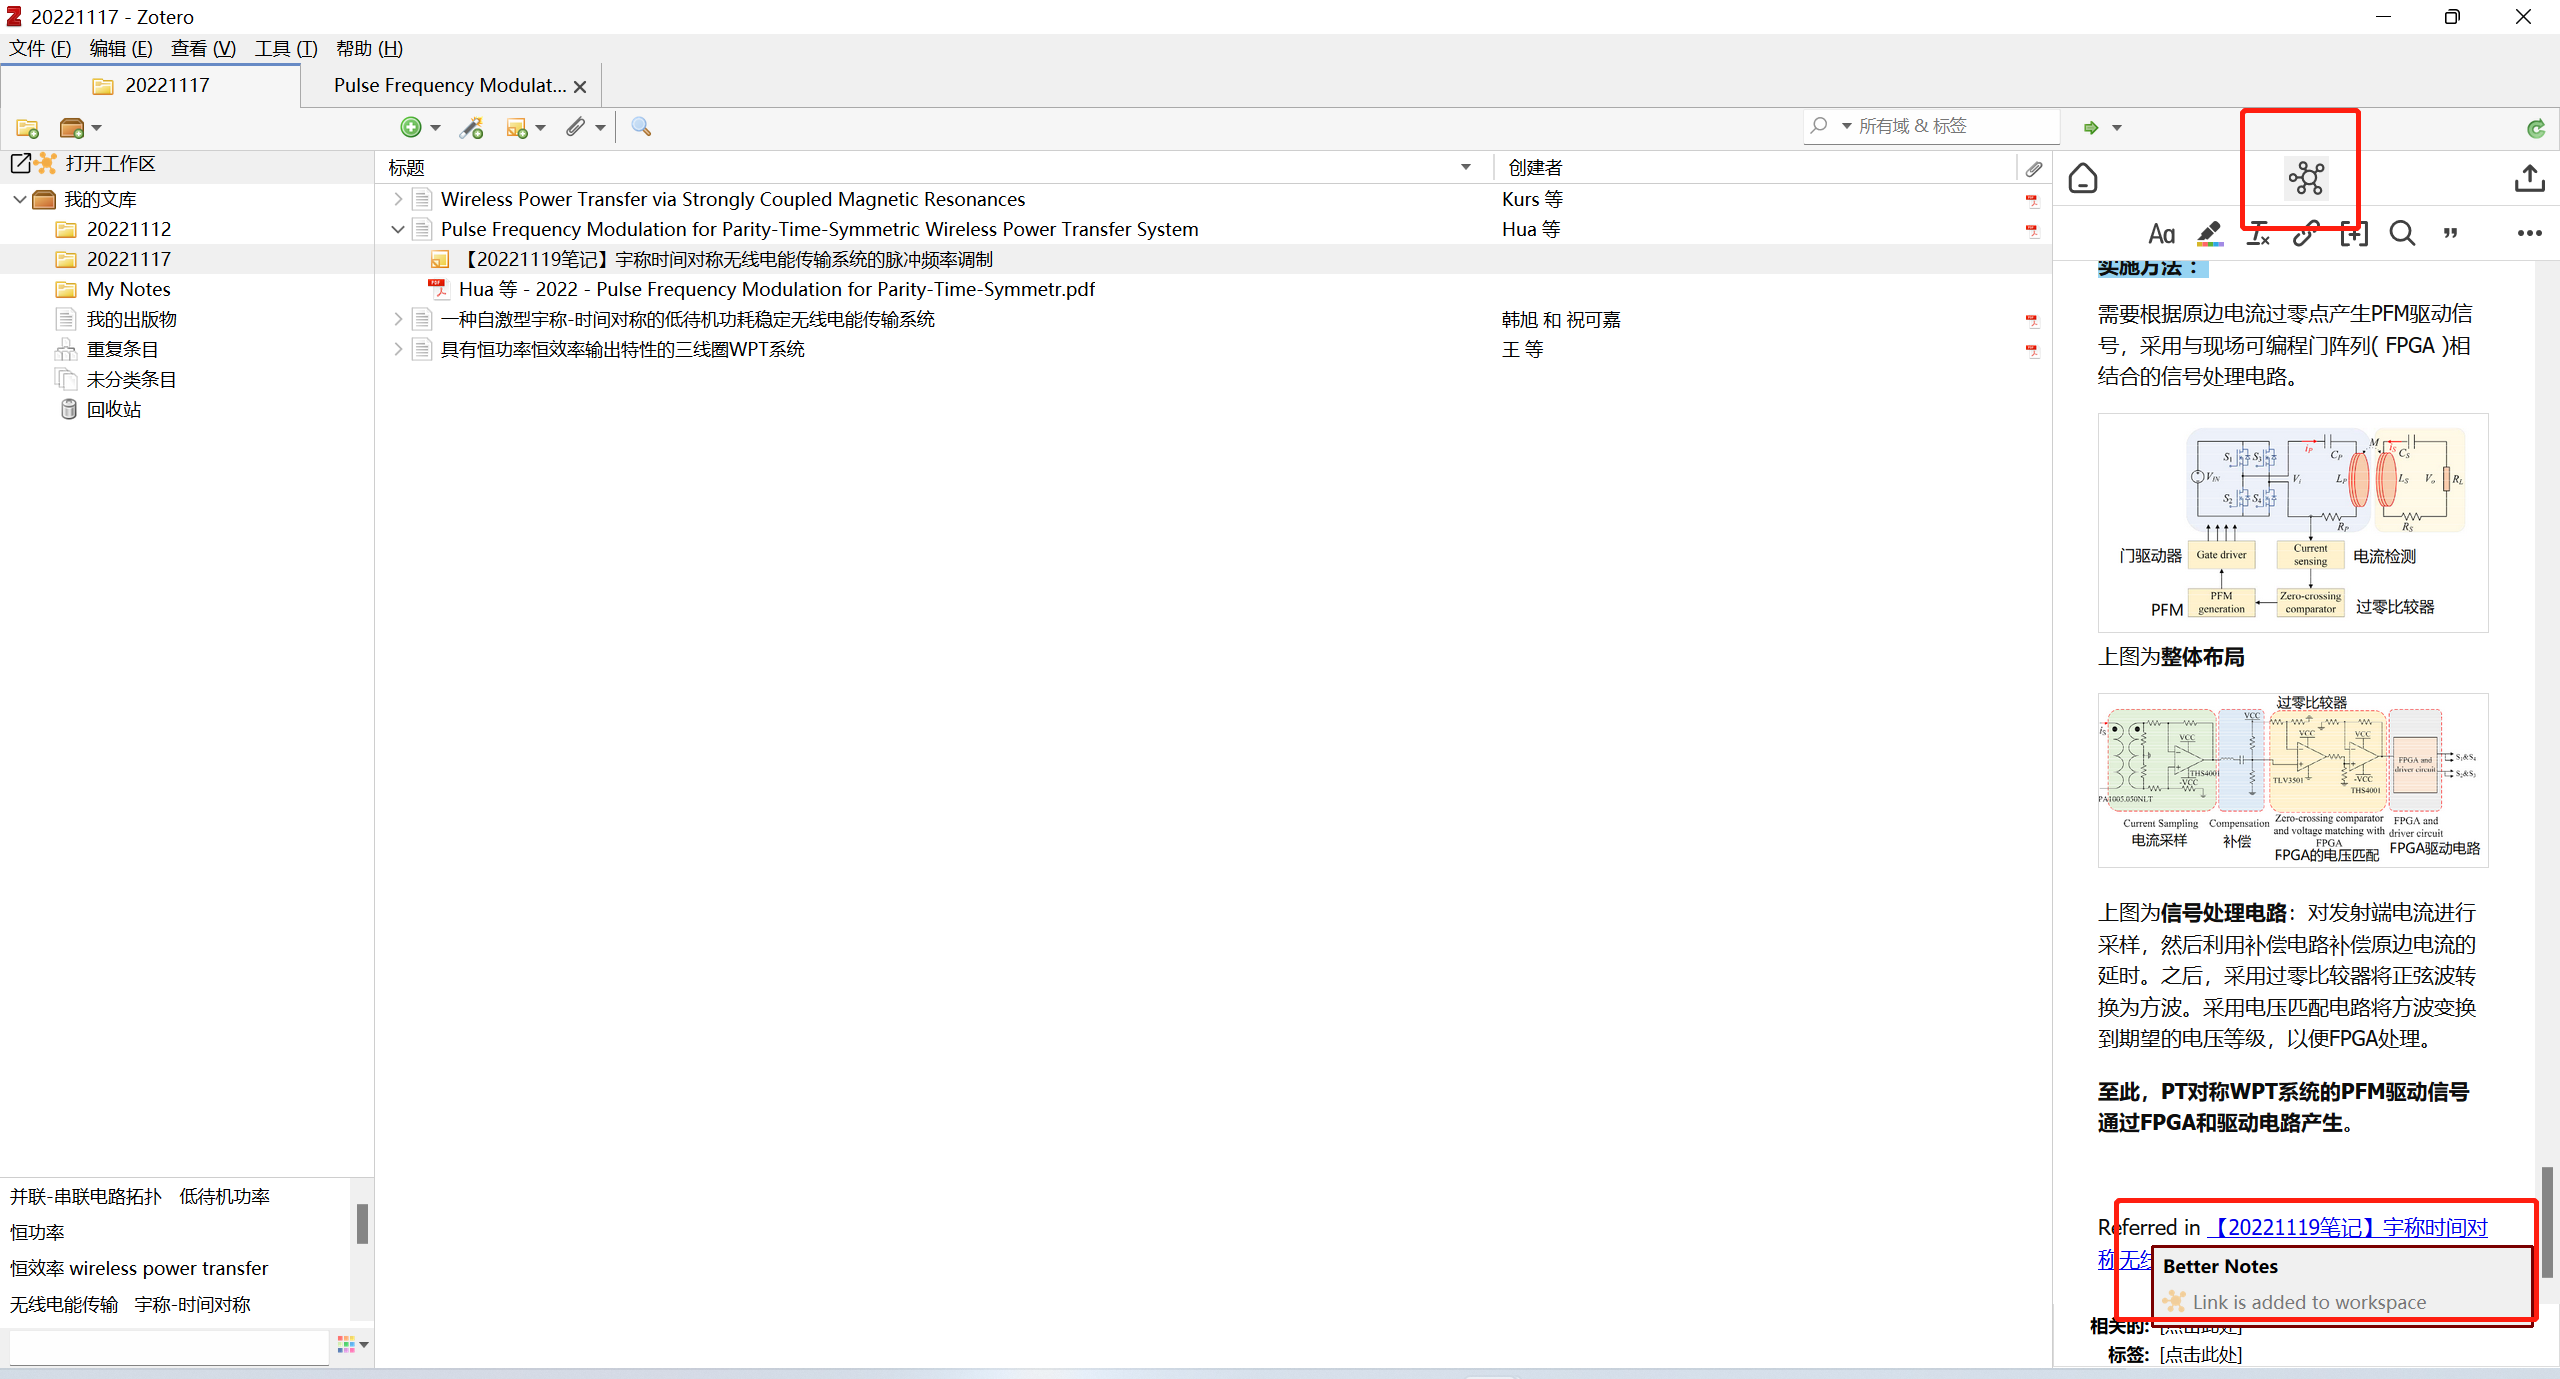This screenshot has width=2560, height=1379.
Task: Click the Better Notes workspace graph icon
Action: click(2306, 179)
